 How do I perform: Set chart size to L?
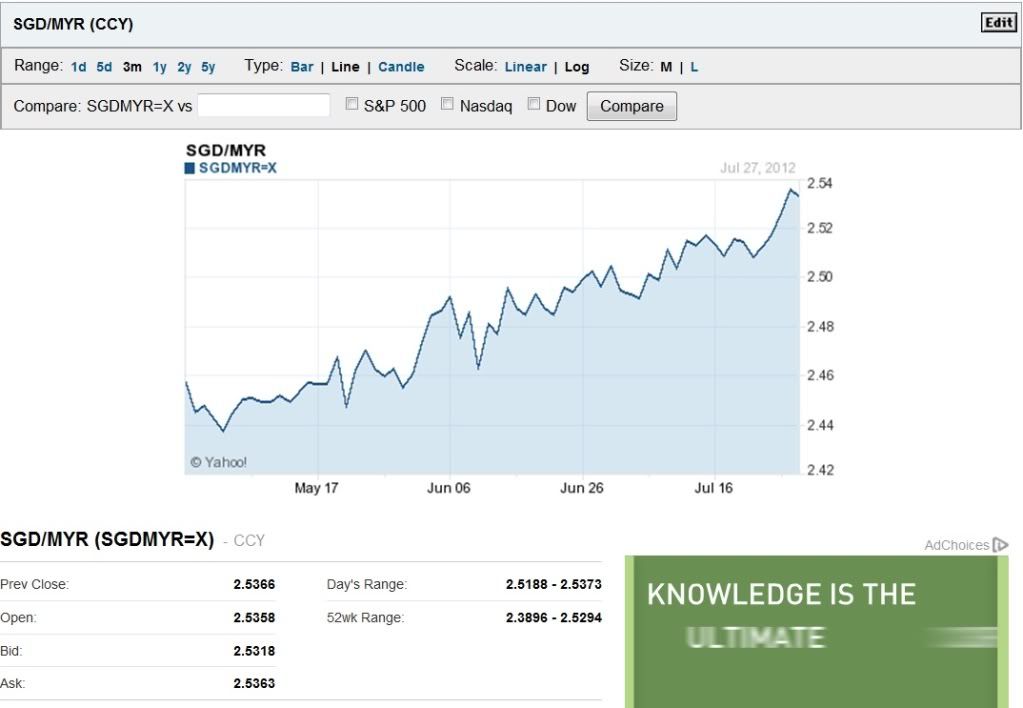click(694, 67)
